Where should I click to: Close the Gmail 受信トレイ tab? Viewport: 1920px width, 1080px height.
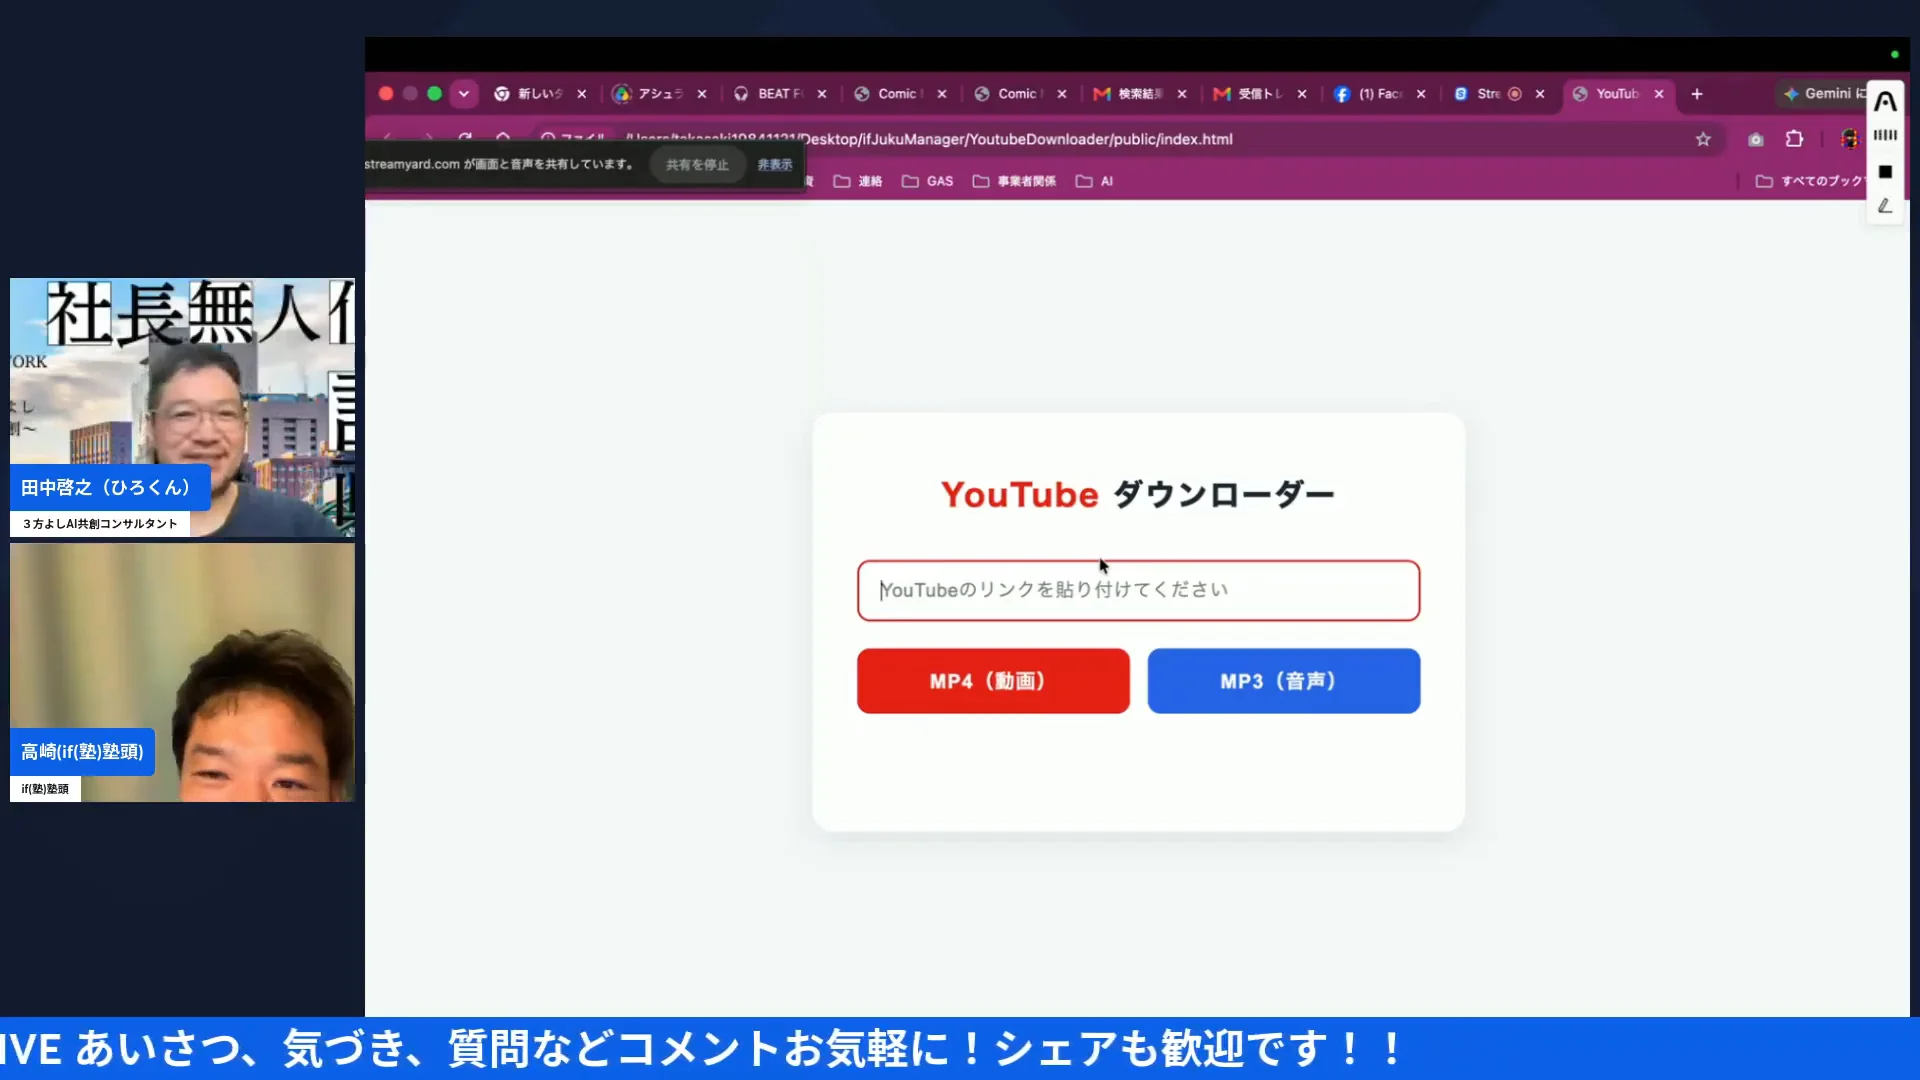click(x=1302, y=94)
